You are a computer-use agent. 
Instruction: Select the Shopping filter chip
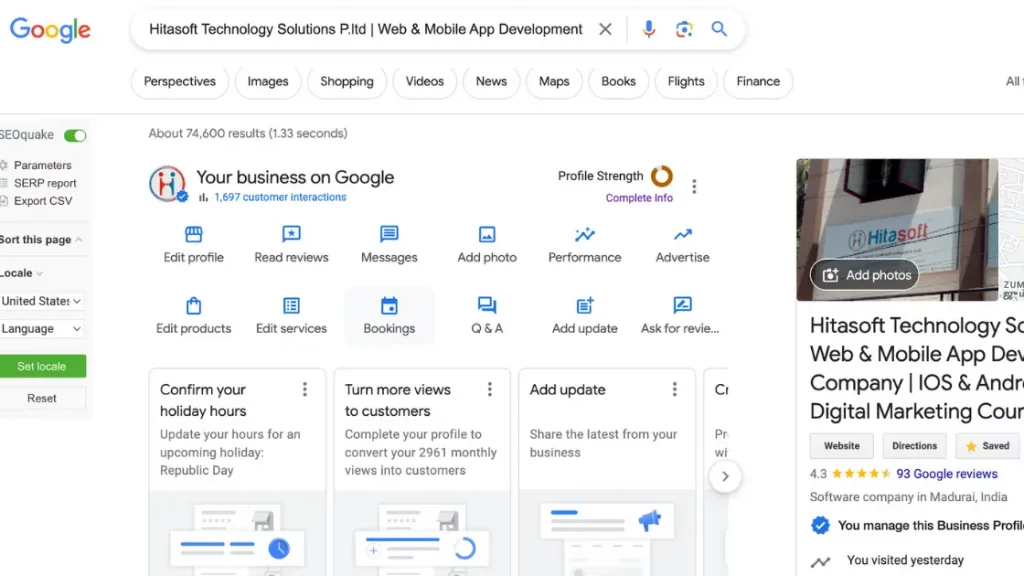[347, 82]
